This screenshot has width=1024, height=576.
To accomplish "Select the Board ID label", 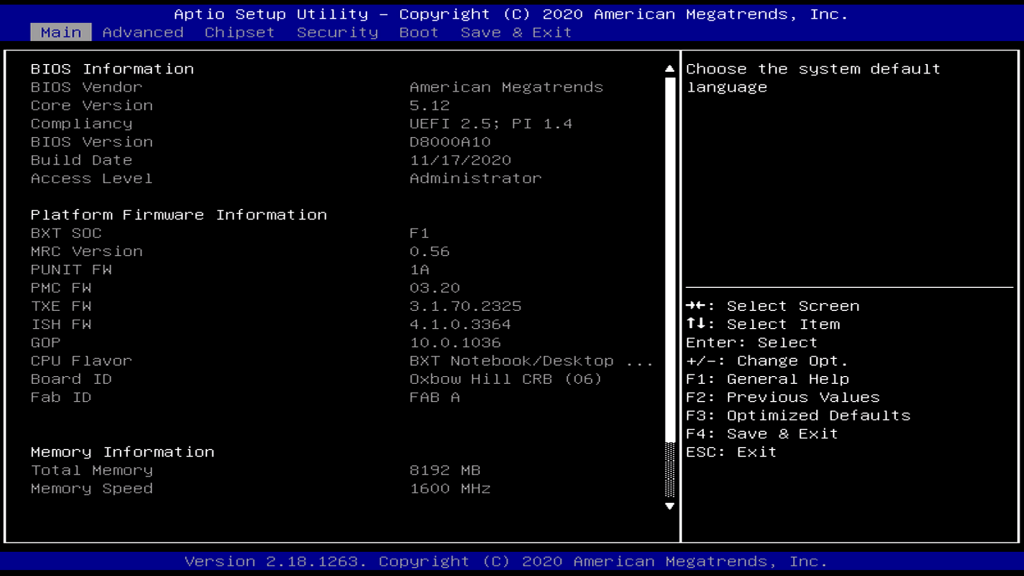I will click(x=71, y=379).
